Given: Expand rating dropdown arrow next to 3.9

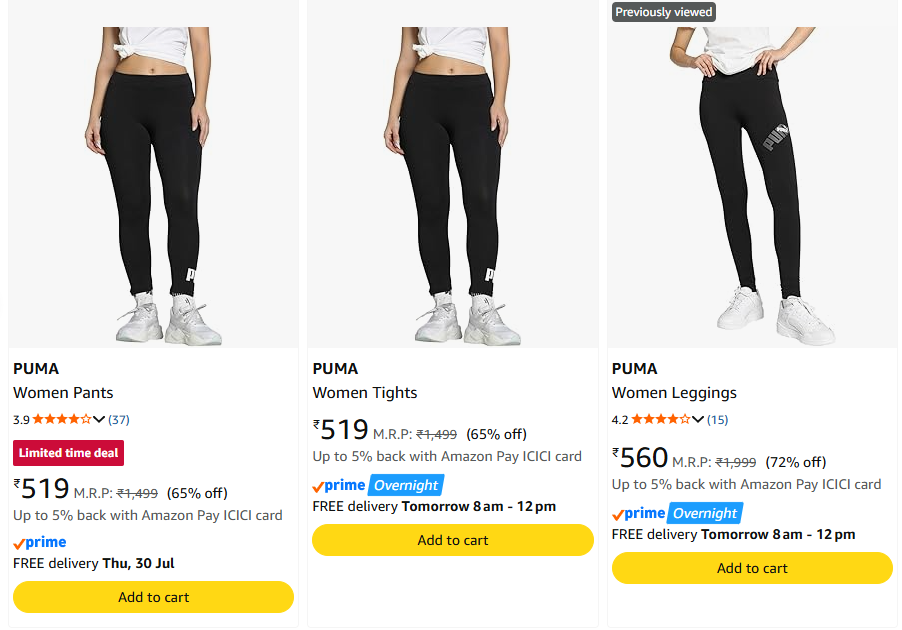Looking at the screenshot, I should 99,419.
